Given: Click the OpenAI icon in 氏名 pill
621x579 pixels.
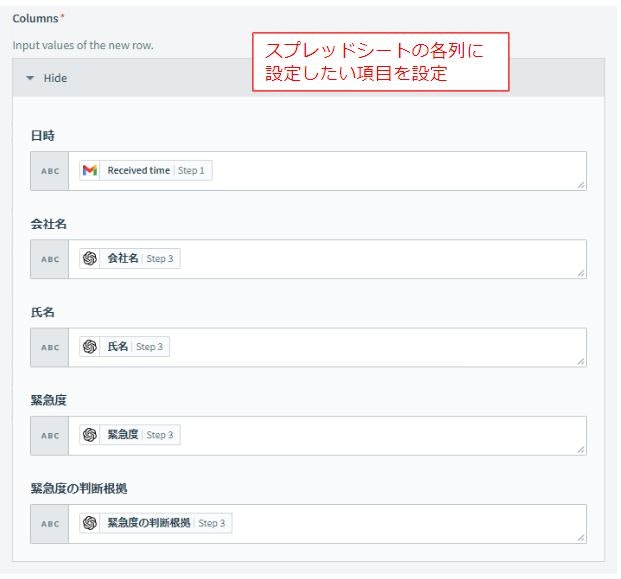Looking at the screenshot, I should tap(90, 347).
